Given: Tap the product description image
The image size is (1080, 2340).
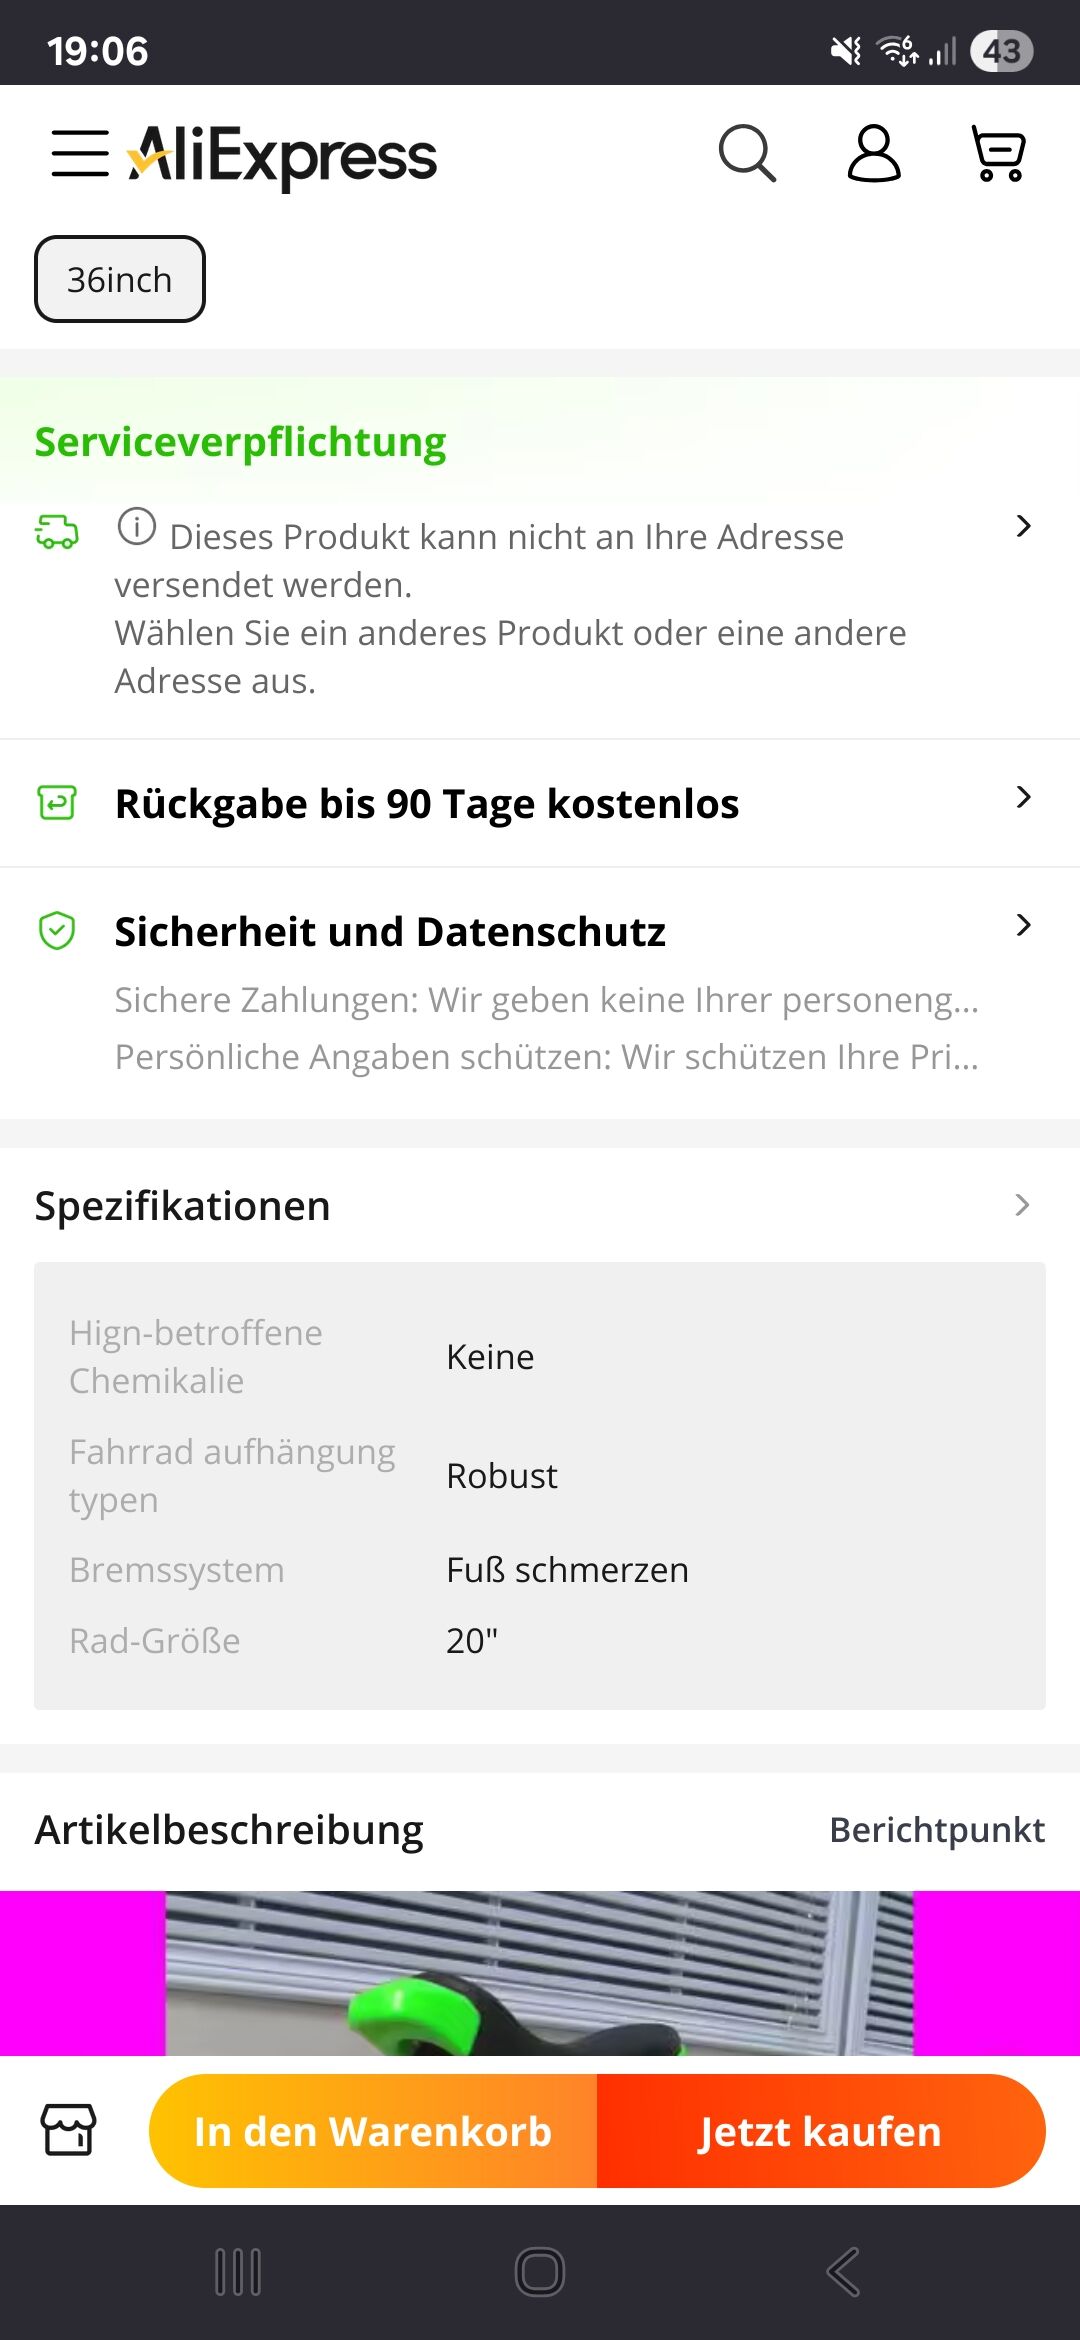Looking at the screenshot, I should click(x=540, y=1973).
